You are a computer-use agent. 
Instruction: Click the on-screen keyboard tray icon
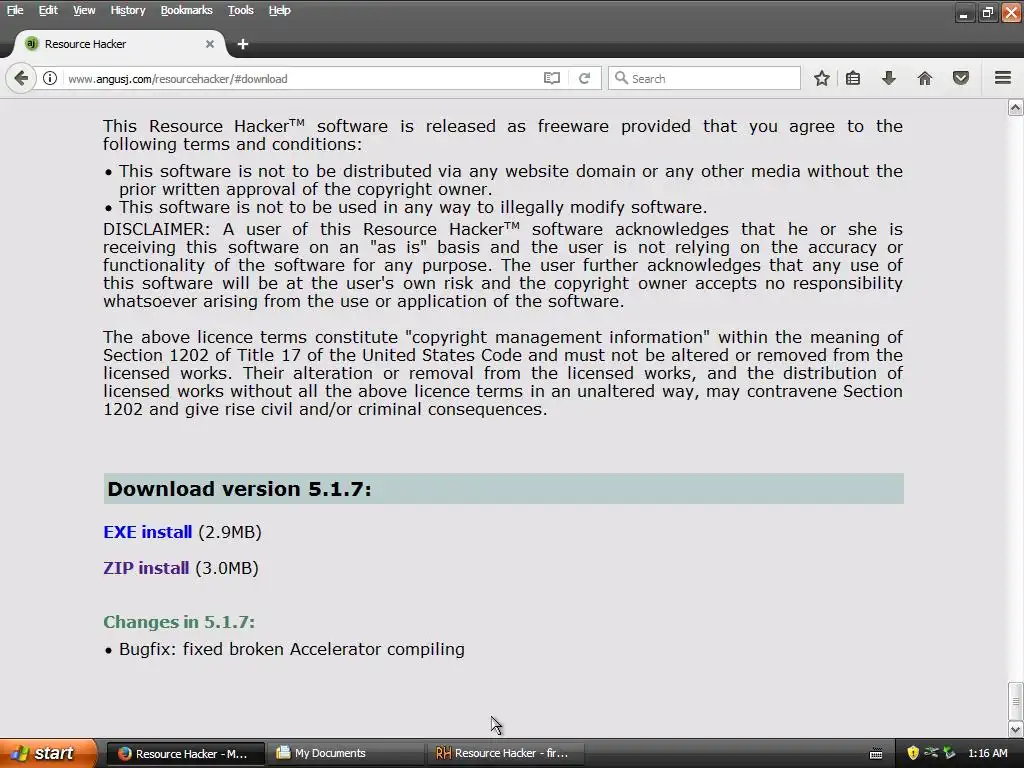tap(876, 754)
